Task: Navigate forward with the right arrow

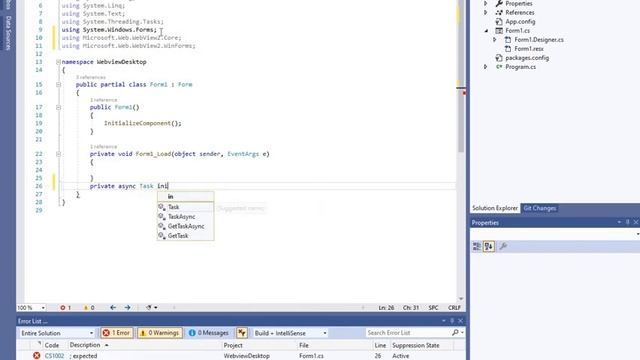Action: click(x=128, y=307)
